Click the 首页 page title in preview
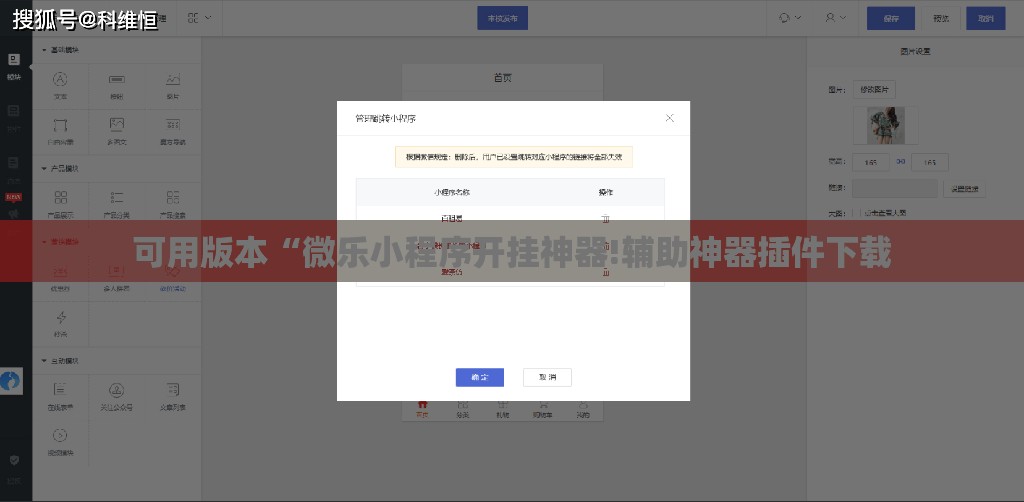Viewport: 1024px width, 502px height. click(502, 78)
